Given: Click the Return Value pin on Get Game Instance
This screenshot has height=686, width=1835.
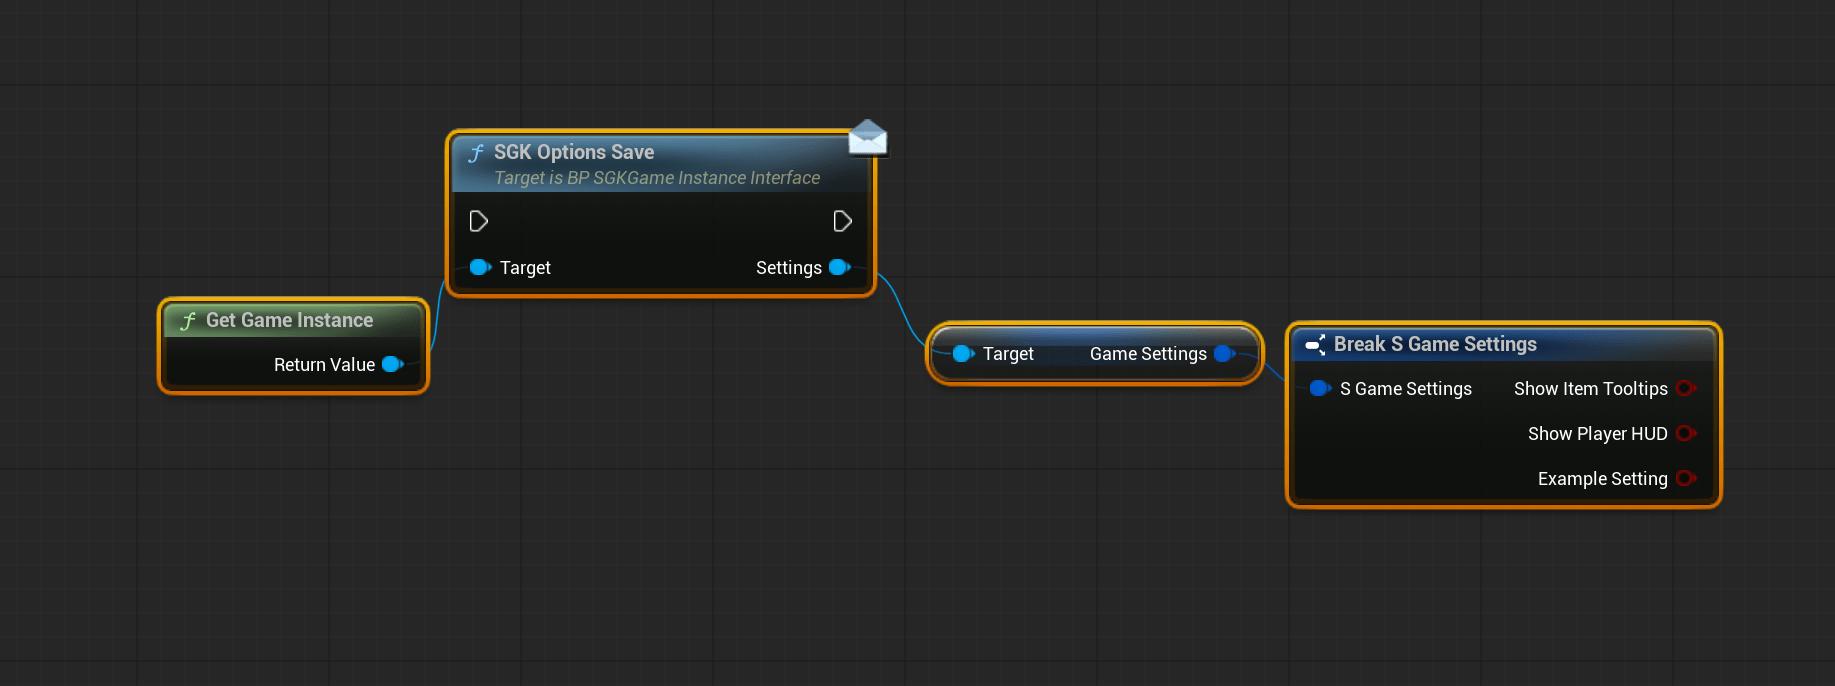Looking at the screenshot, I should tap(393, 364).
